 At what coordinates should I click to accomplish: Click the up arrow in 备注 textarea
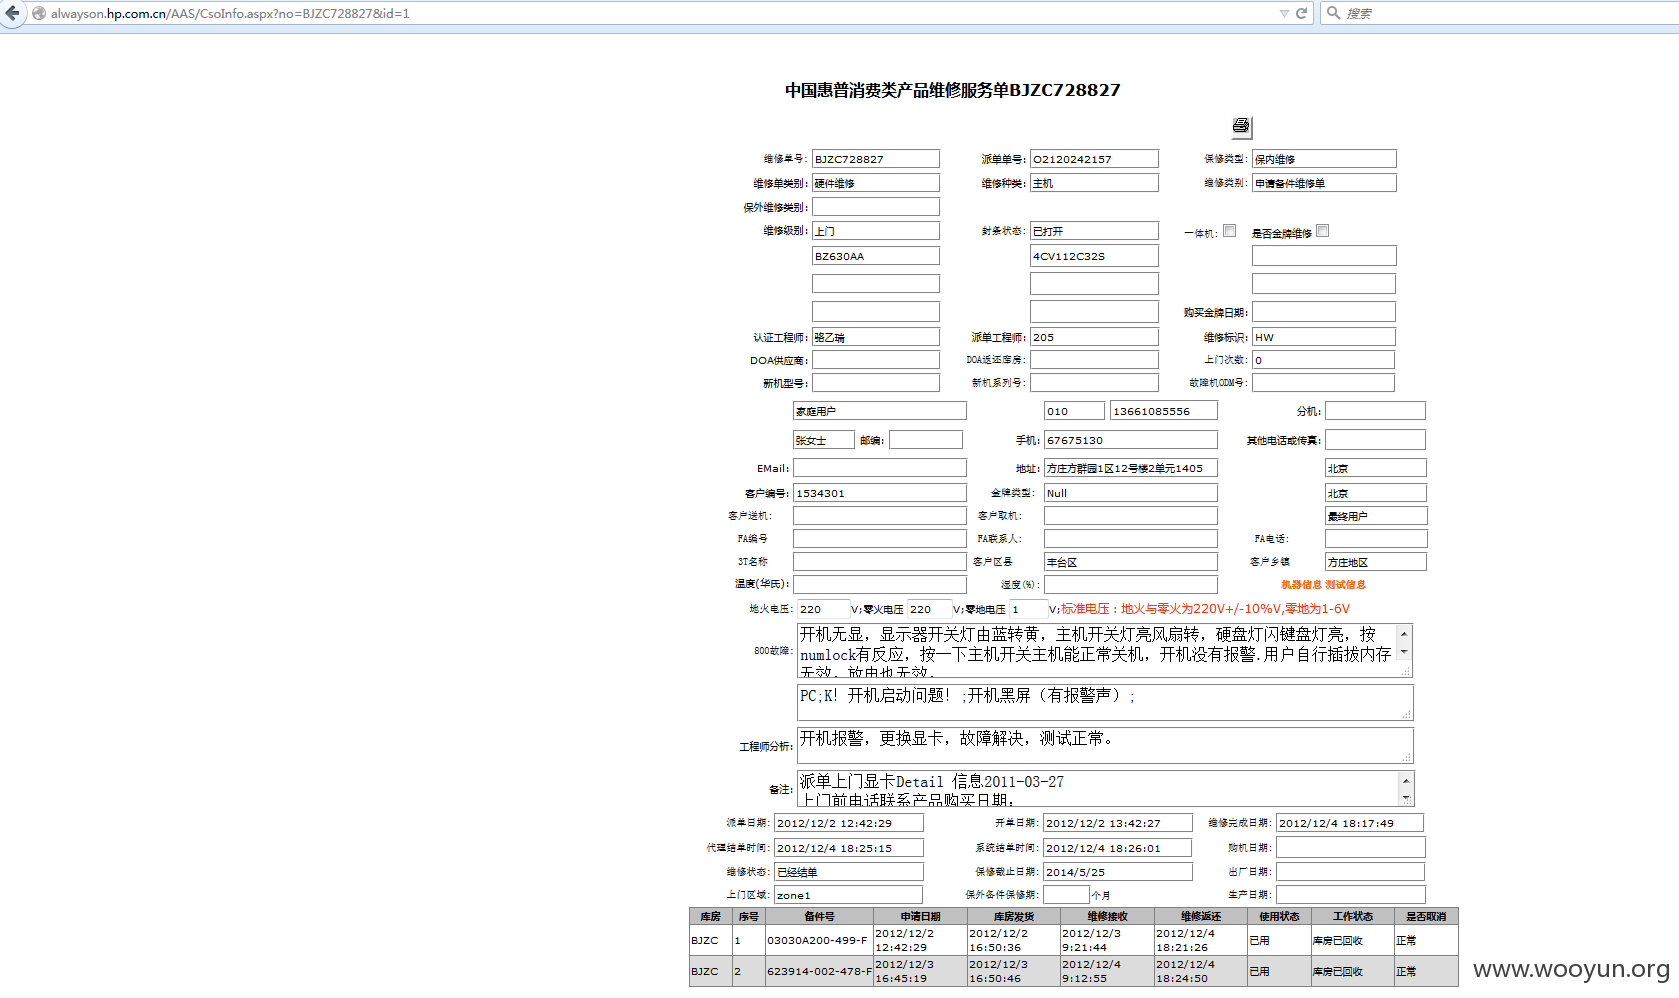(x=1406, y=781)
